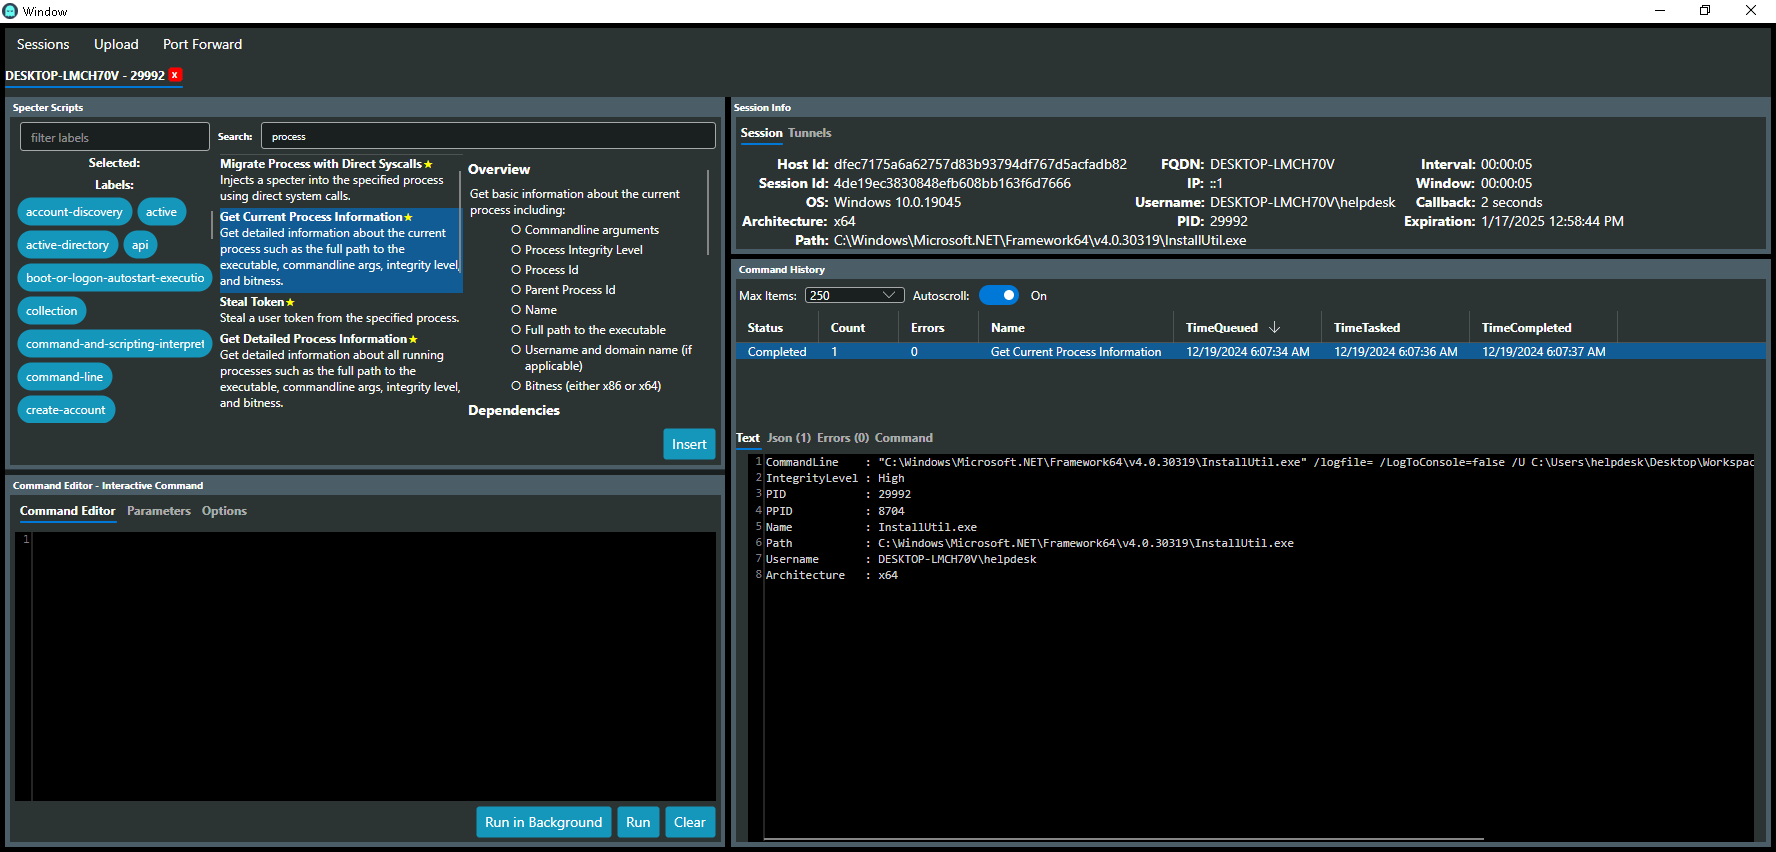Switch to the Session tab
This screenshot has width=1776, height=852.
click(762, 133)
